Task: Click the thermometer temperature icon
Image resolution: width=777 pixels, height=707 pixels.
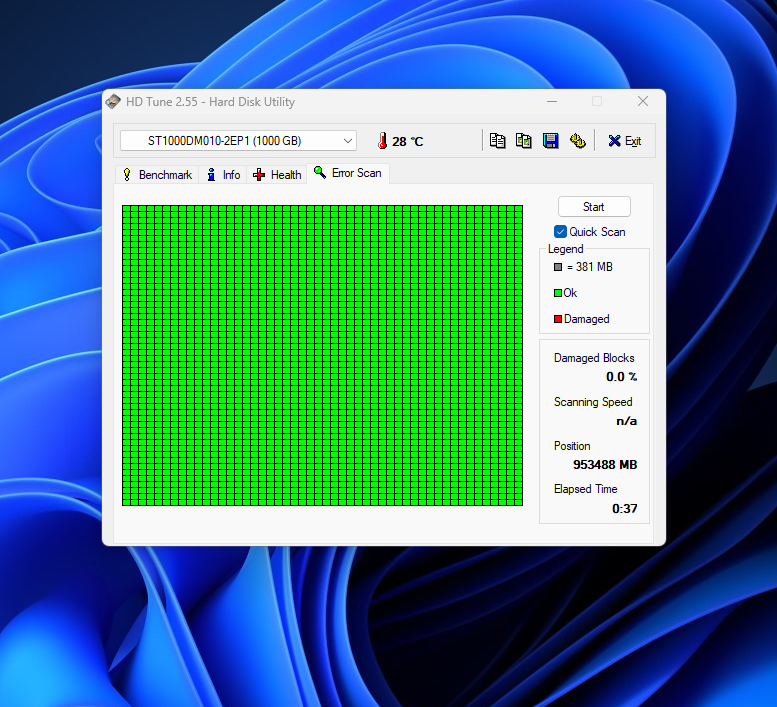Action: click(383, 141)
